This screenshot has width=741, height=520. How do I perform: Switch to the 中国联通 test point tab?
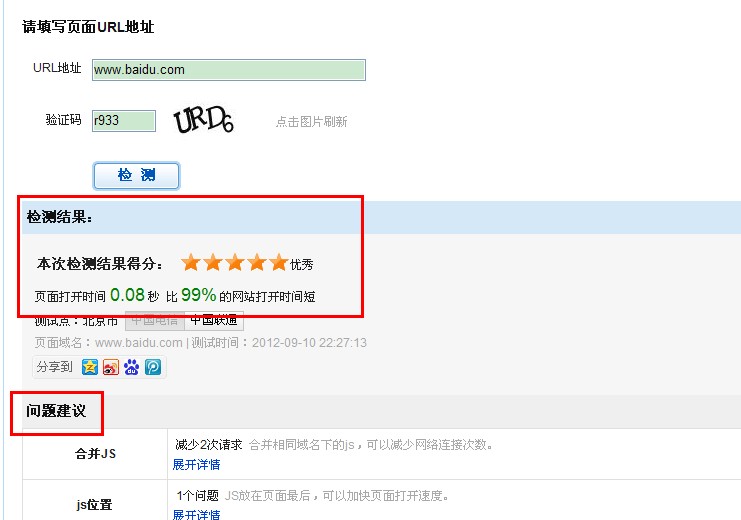(214, 321)
